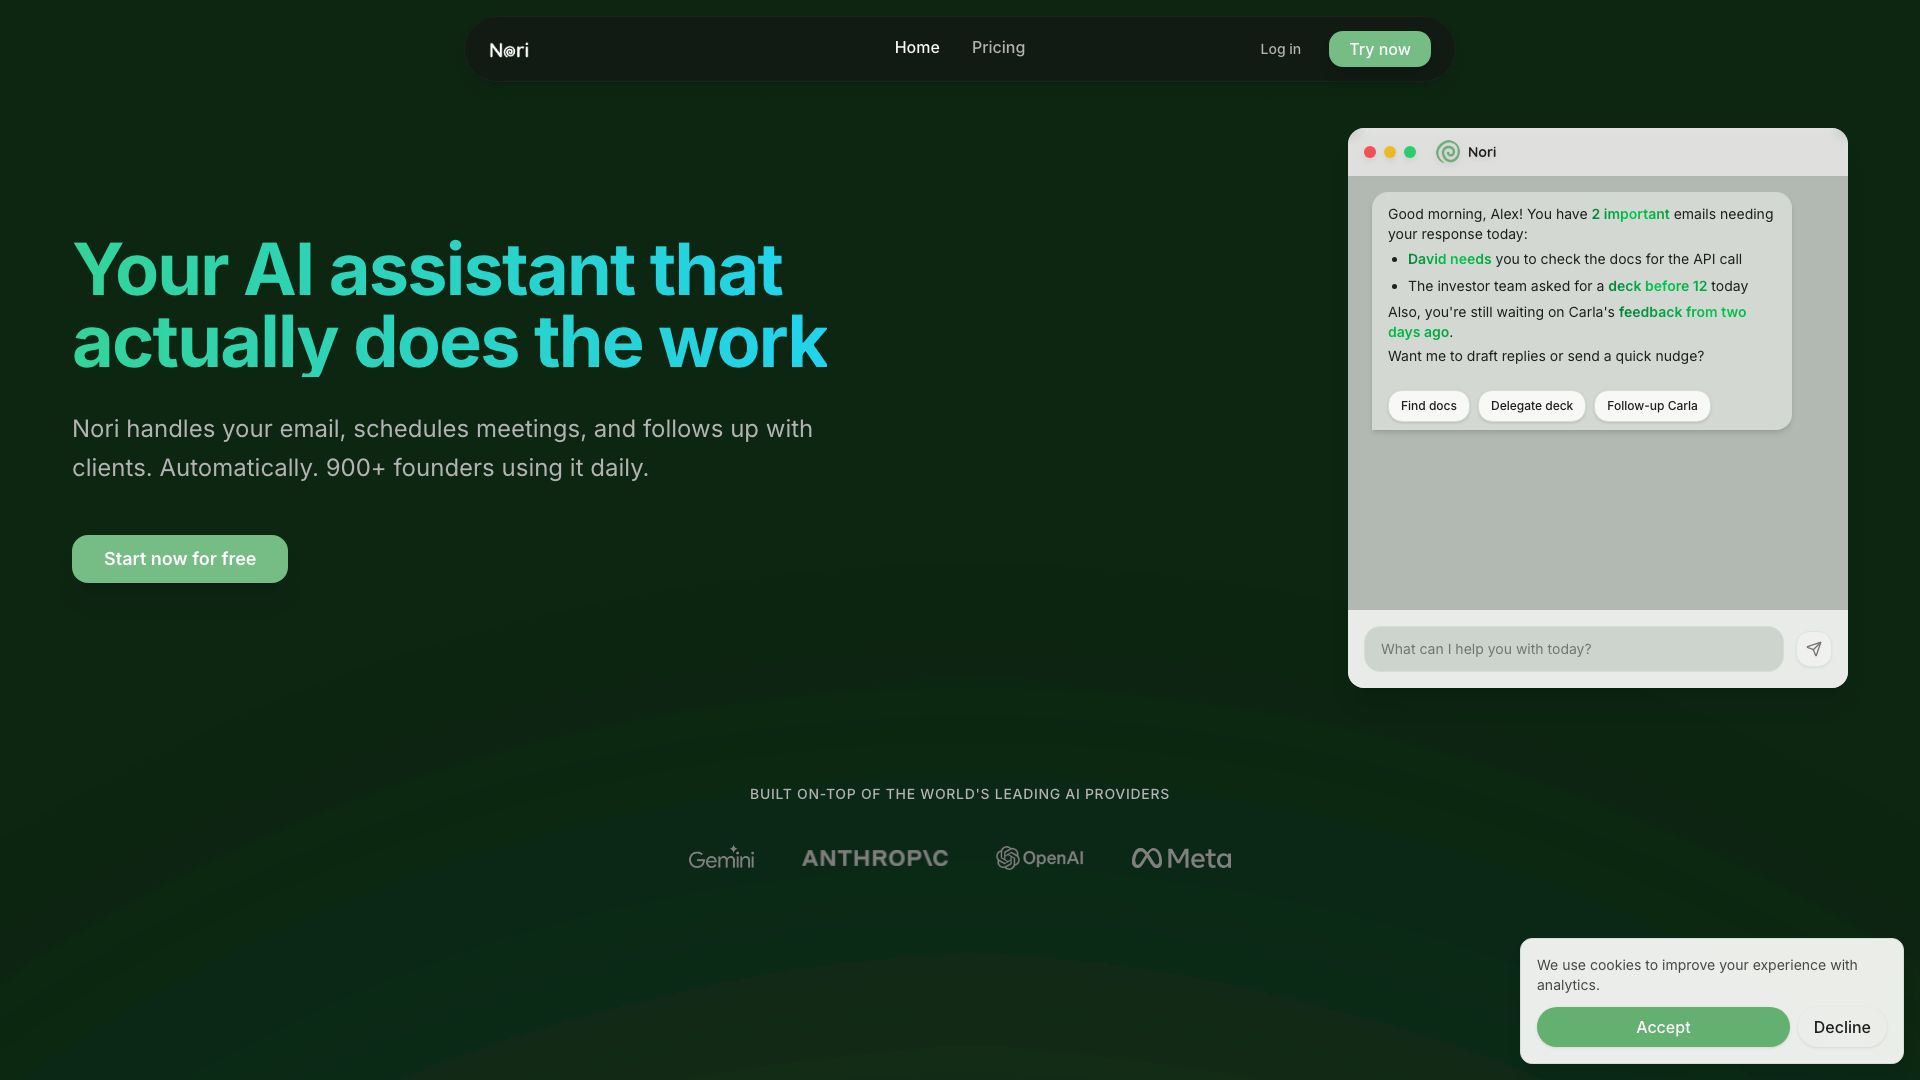Screen dimensions: 1920x1080
Task: Click the Nori leaf icon in the chat header
Action: coord(1447,151)
